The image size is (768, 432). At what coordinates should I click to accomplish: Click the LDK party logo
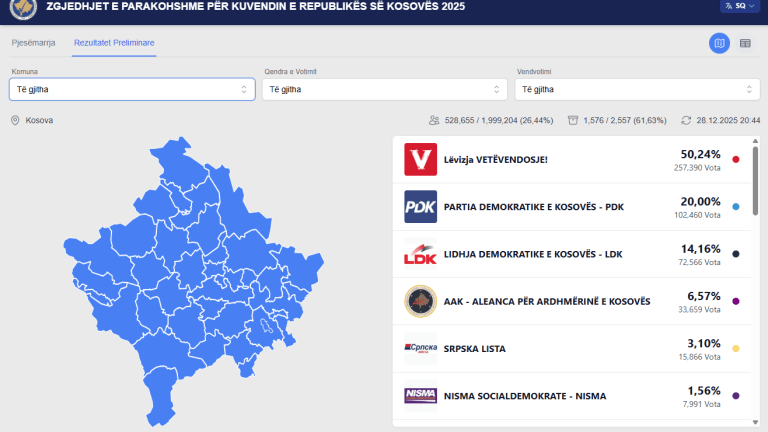click(420, 253)
